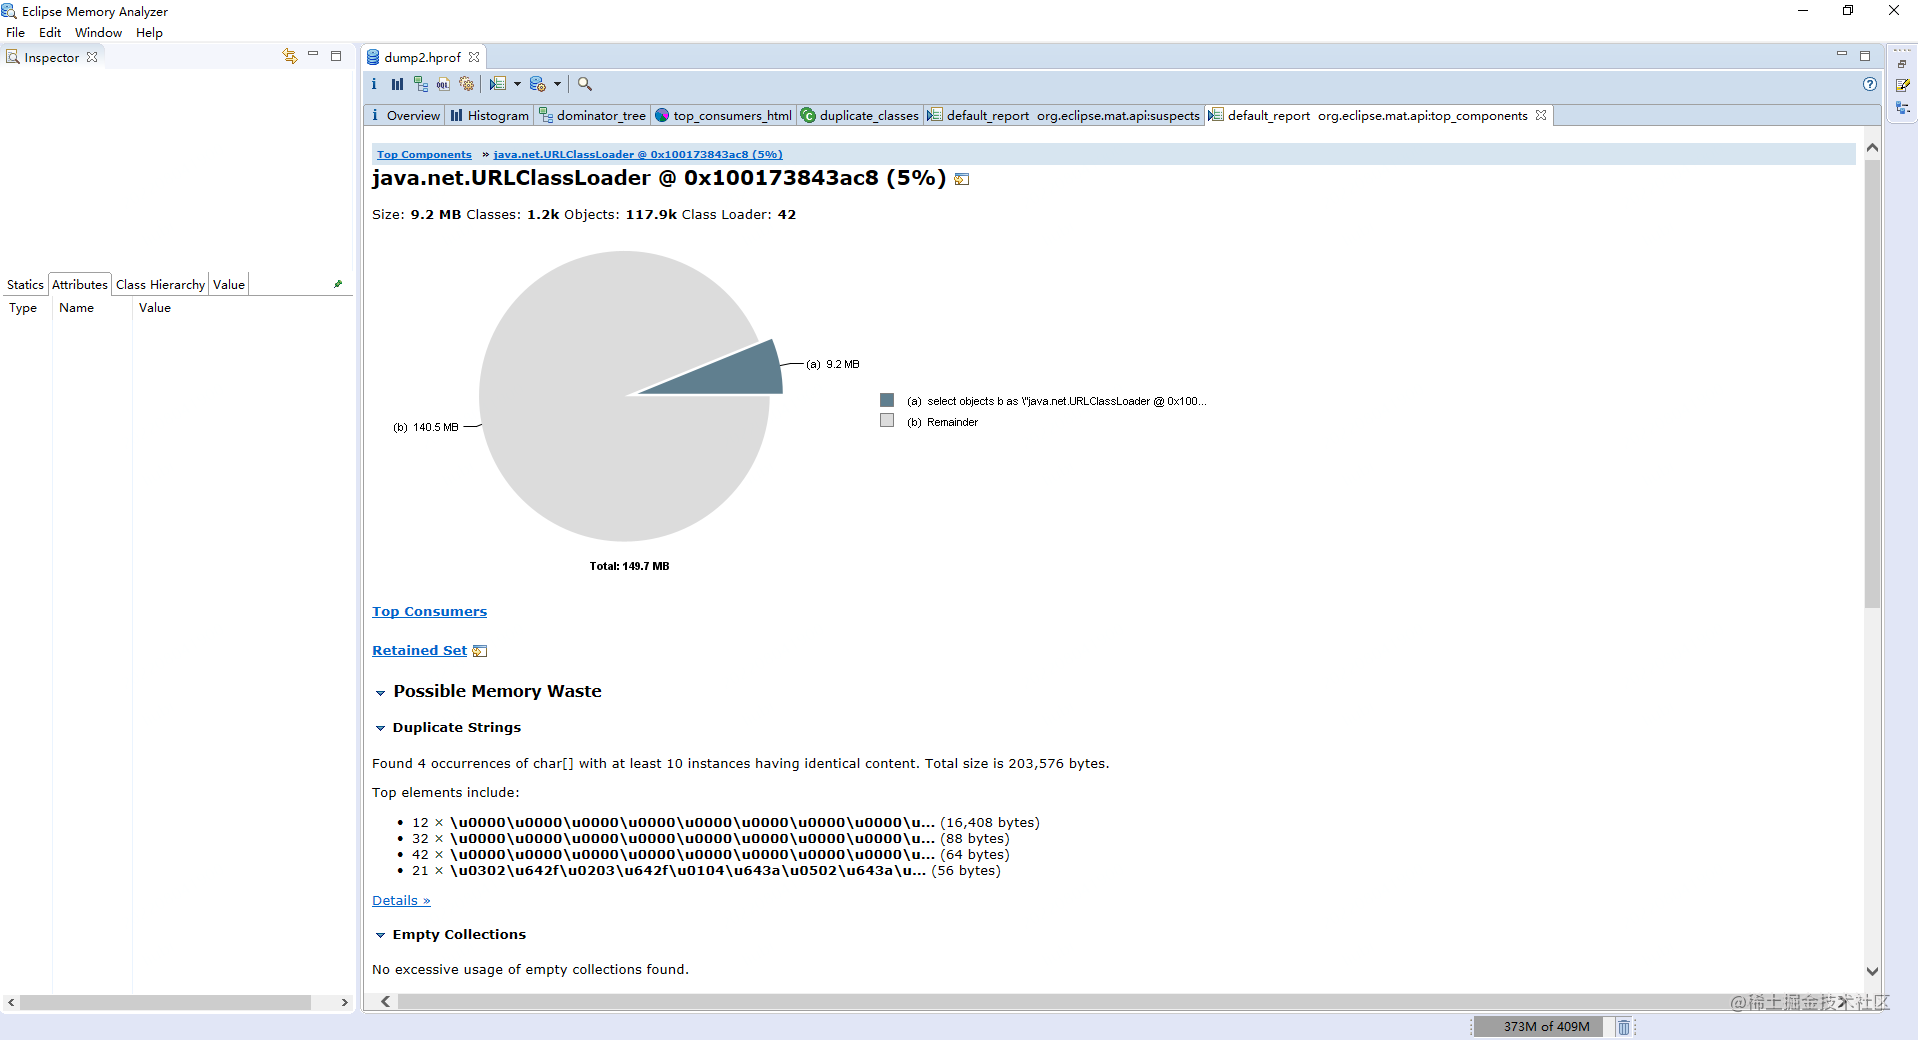The height and width of the screenshot is (1040, 1918).
Task: Open dropdown arrow next to Query Browser icon
Action: 557,84
